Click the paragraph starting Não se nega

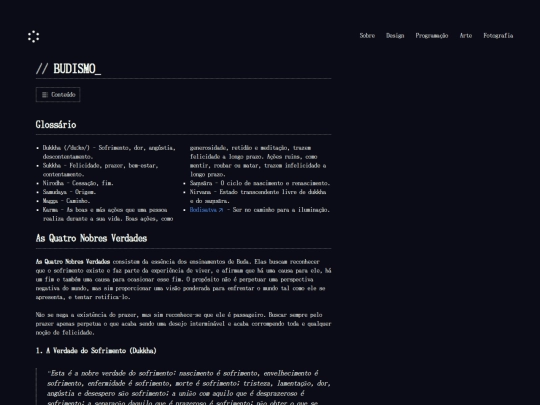coord(184,324)
